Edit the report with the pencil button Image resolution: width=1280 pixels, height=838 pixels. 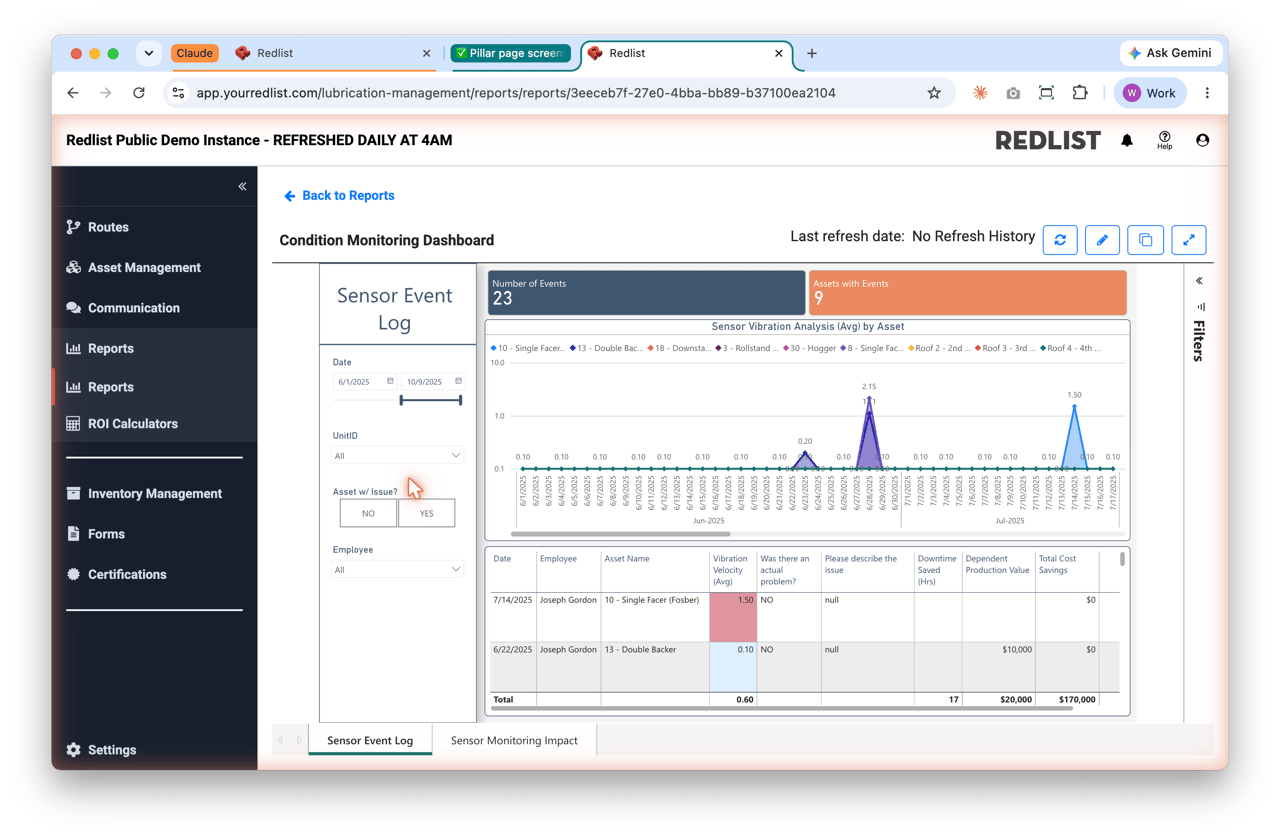pyautogui.click(x=1102, y=240)
